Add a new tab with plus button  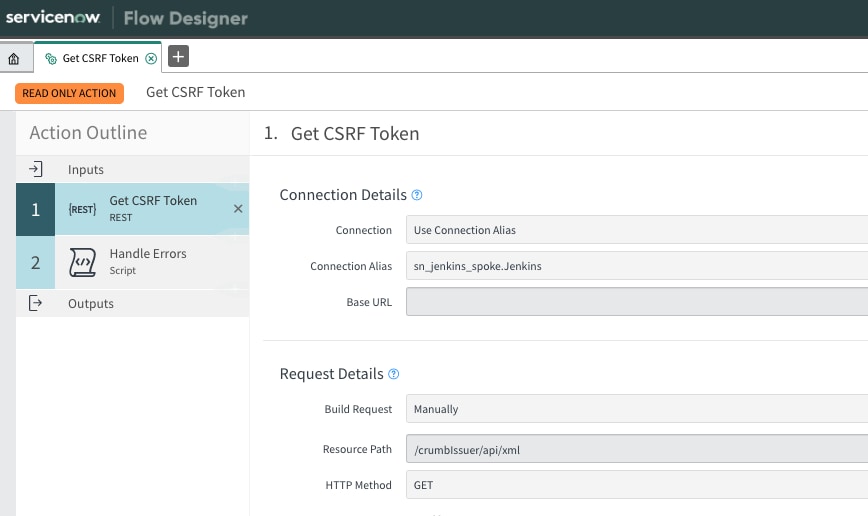point(178,56)
